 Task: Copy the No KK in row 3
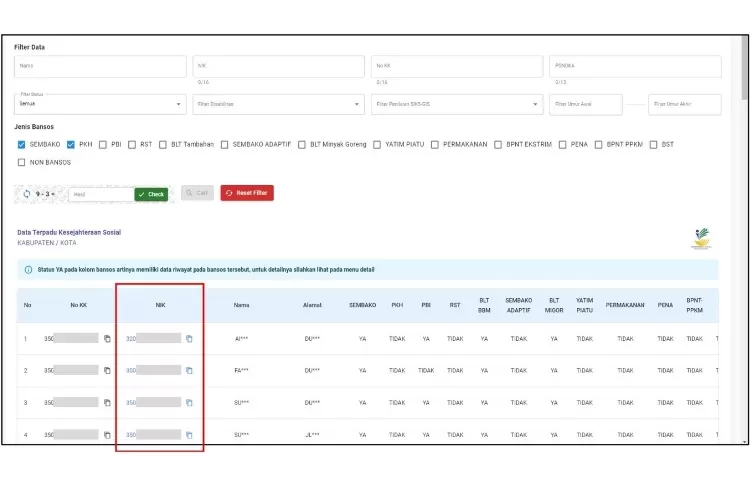107,403
